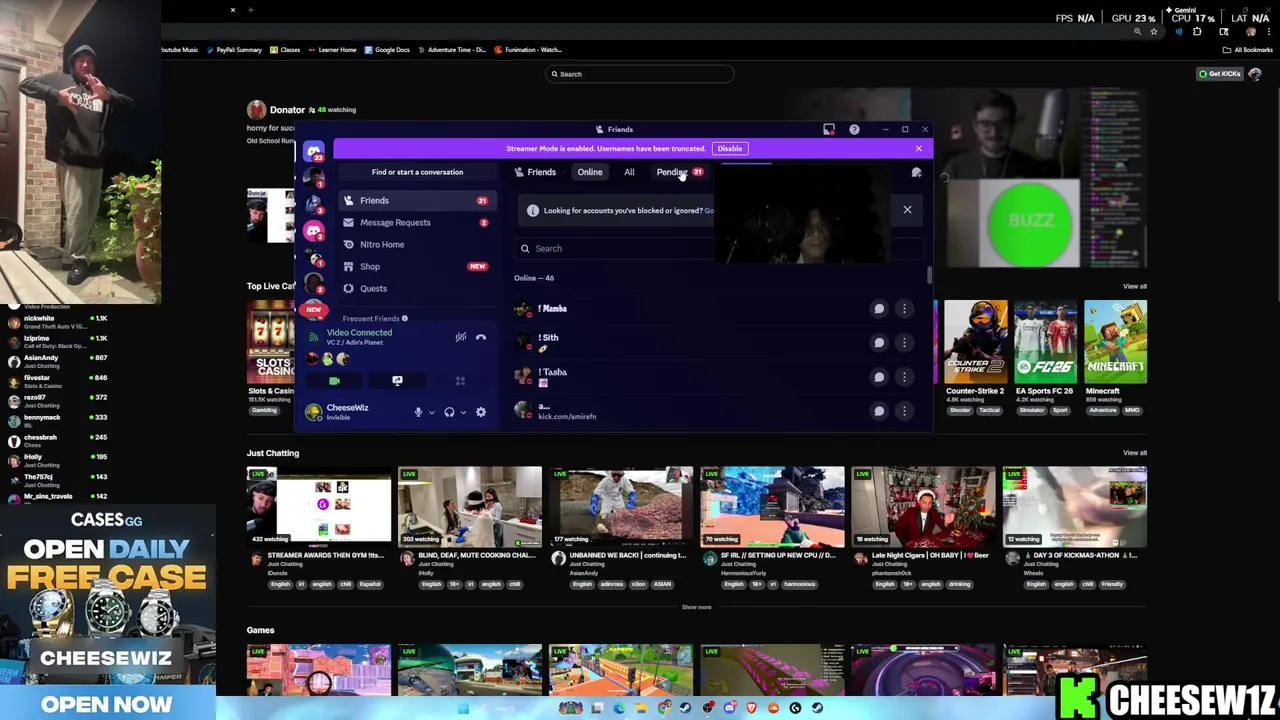Open the Discord Shop
This screenshot has width=1280, height=720.
click(x=416, y=267)
